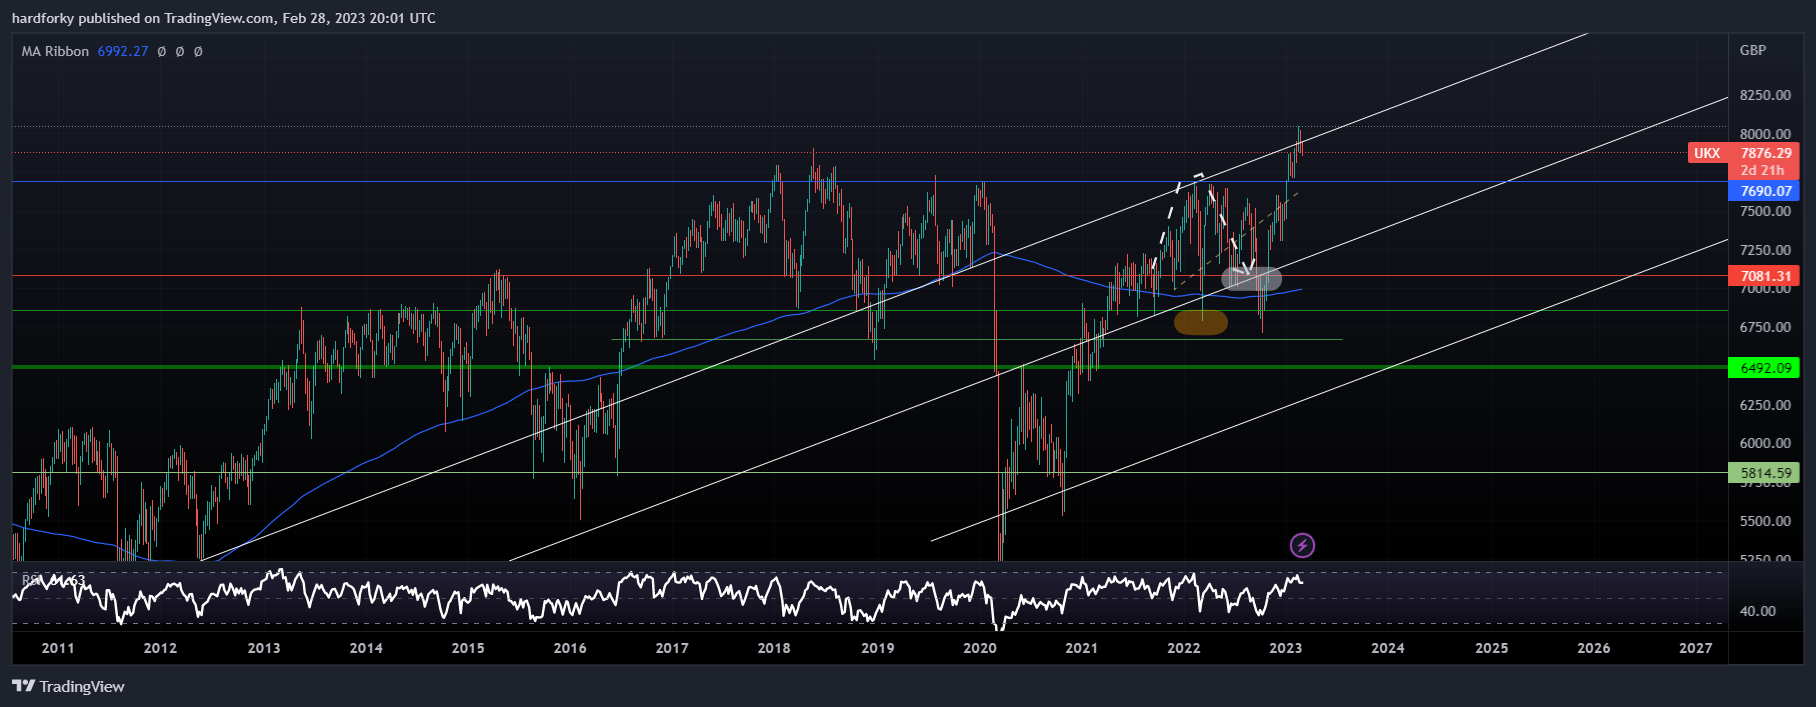Click the TradingView logo at bottom left
This screenshot has width=1816, height=707.
pyautogui.click(x=68, y=686)
